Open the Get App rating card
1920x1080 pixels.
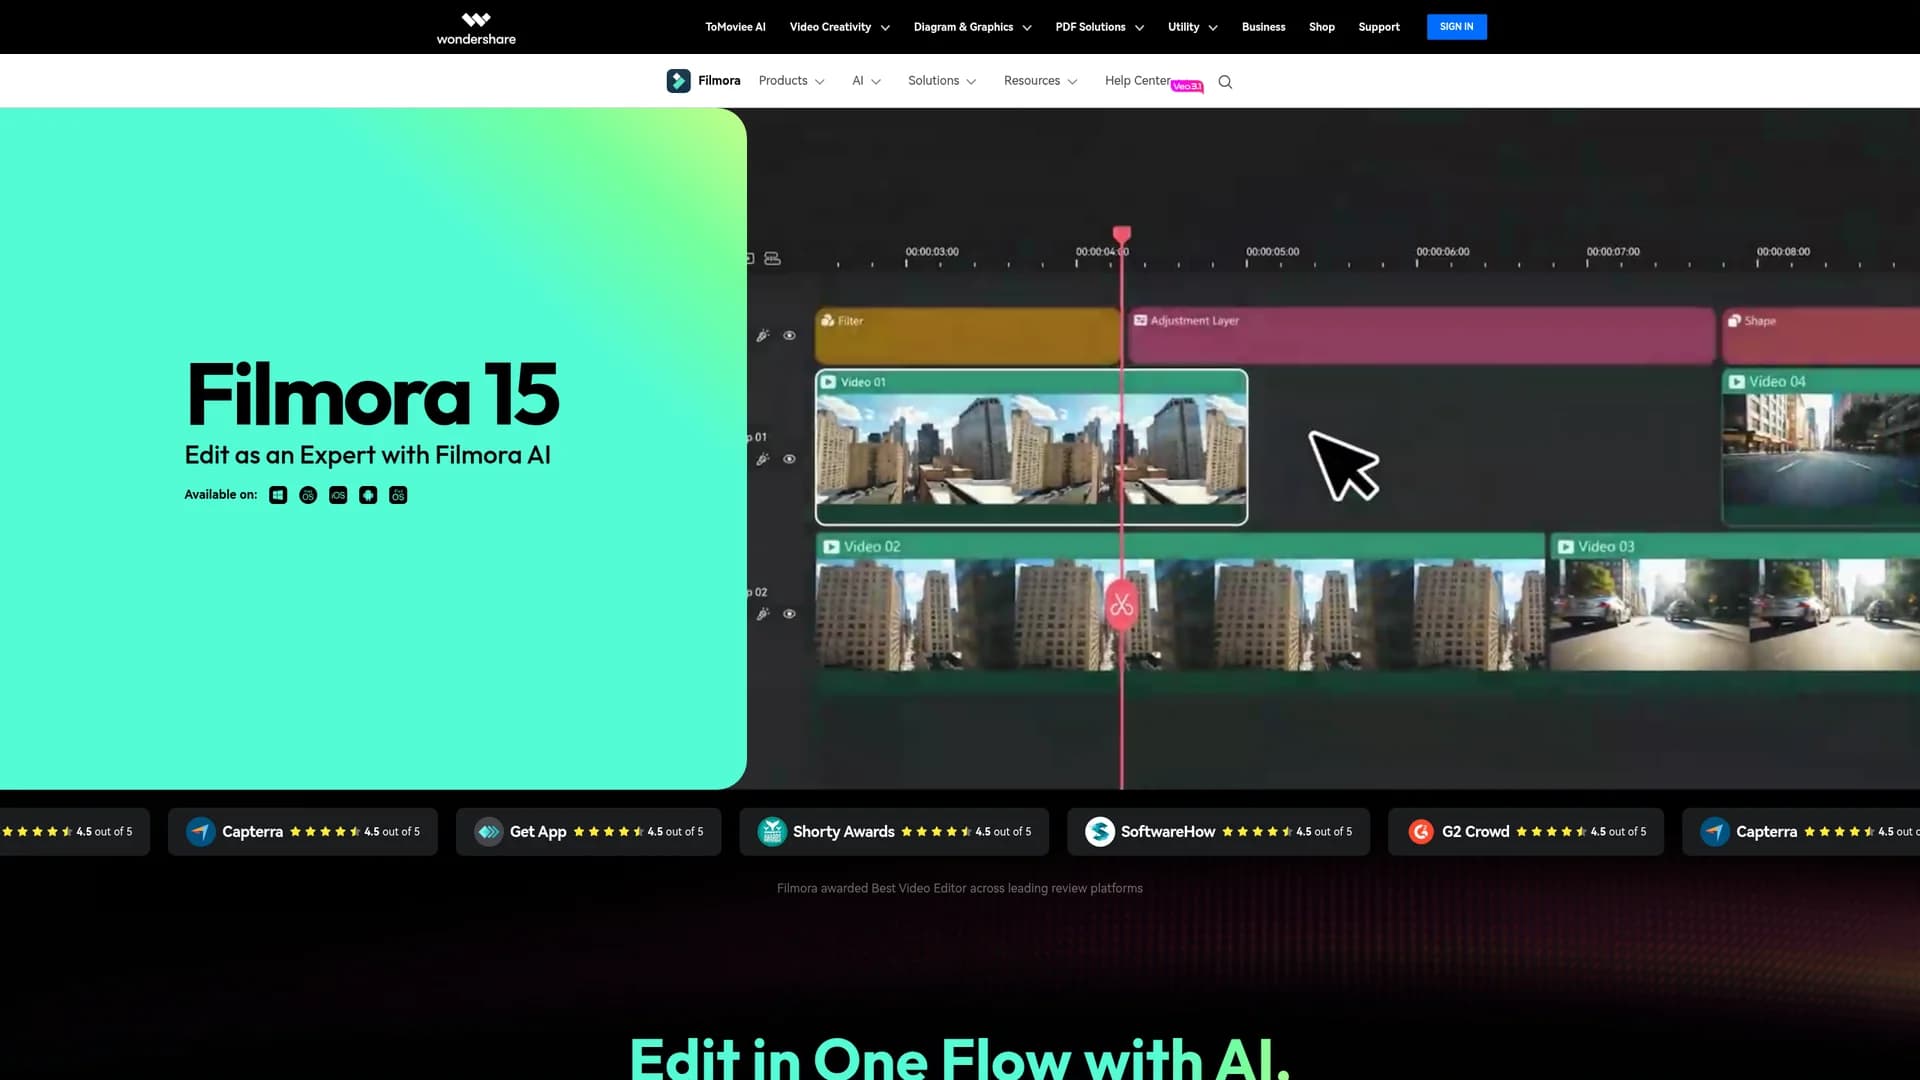588,832
